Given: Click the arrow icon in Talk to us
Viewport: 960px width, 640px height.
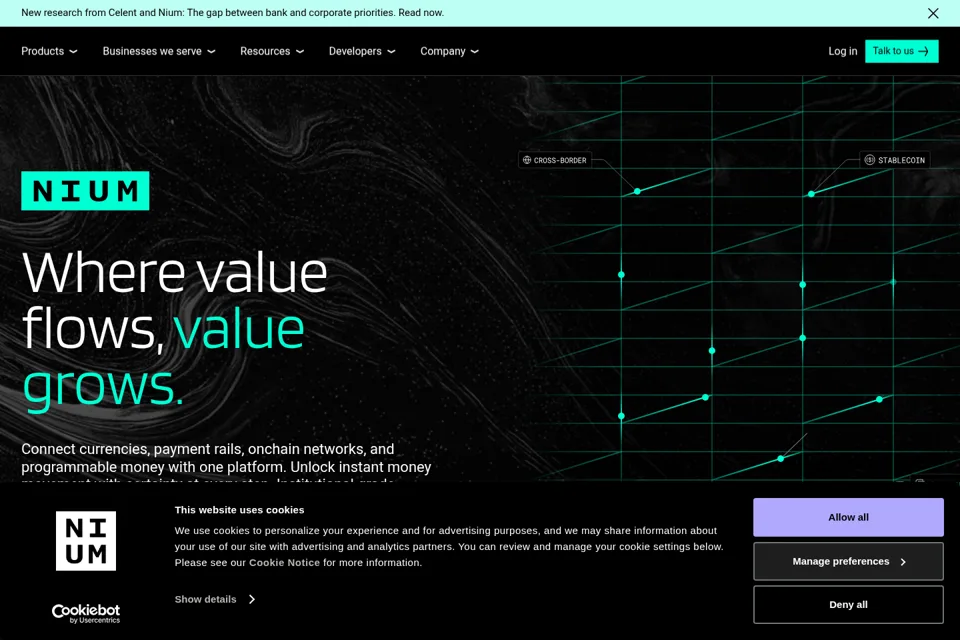Looking at the screenshot, I should click(923, 51).
